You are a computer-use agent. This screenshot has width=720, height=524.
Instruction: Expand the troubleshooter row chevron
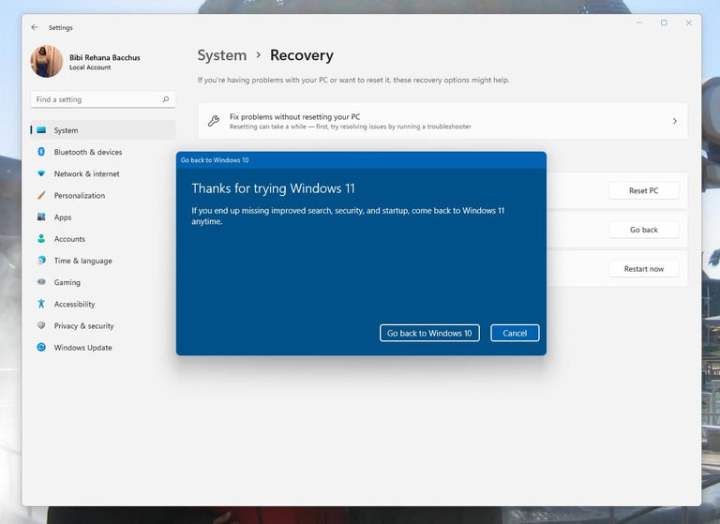(675, 121)
